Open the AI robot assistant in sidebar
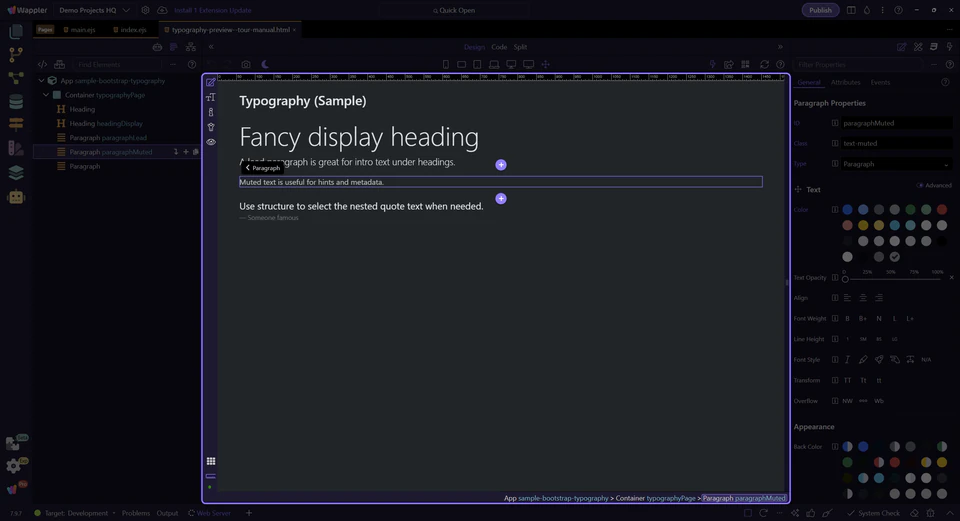This screenshot has height=521, width=960. (16, 197)
